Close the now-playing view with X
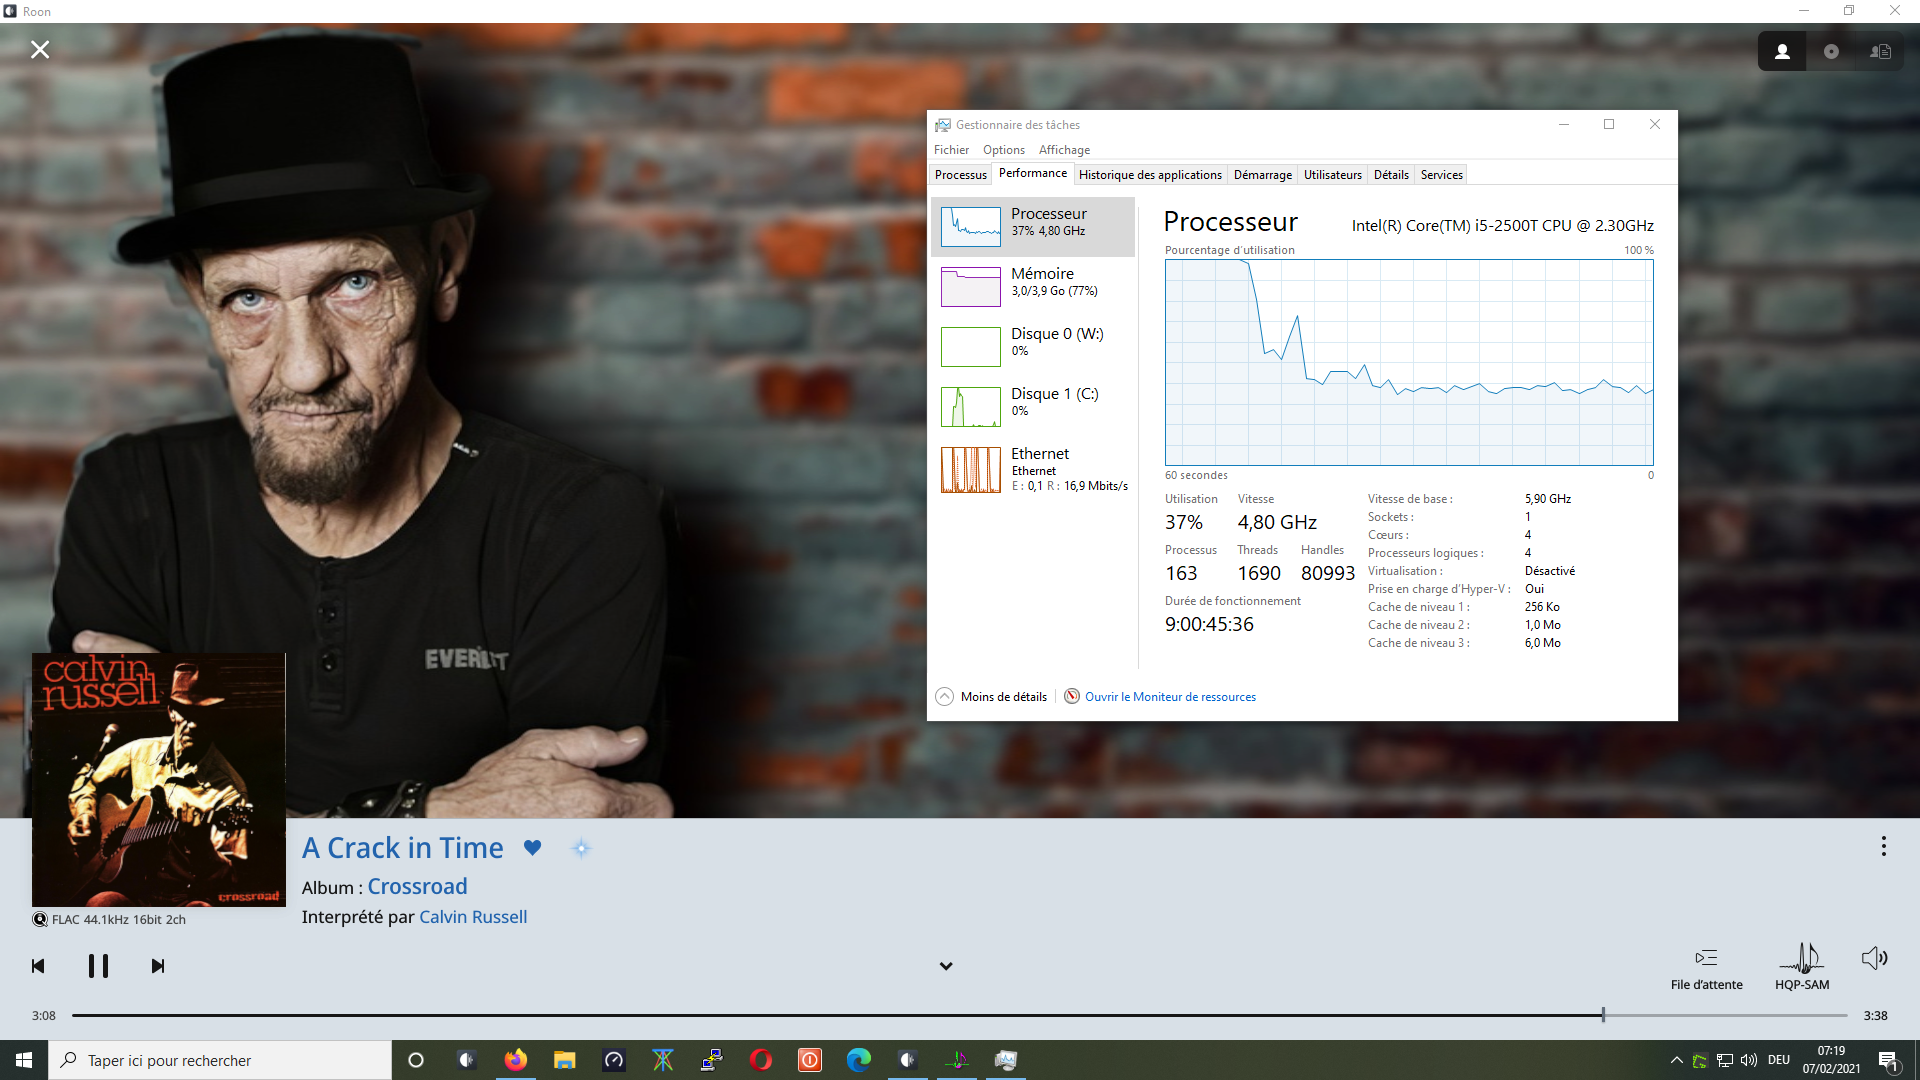This screenshot has height=1080, width=1920. pos(40,50)
